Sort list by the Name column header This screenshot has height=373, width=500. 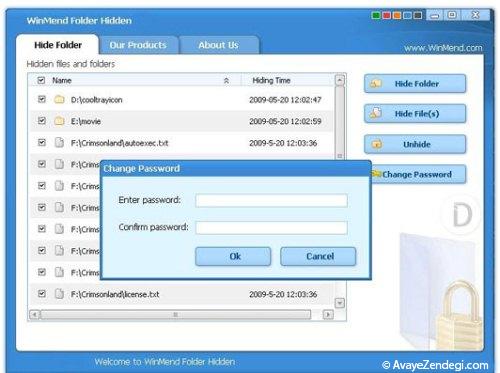point(62,80)
